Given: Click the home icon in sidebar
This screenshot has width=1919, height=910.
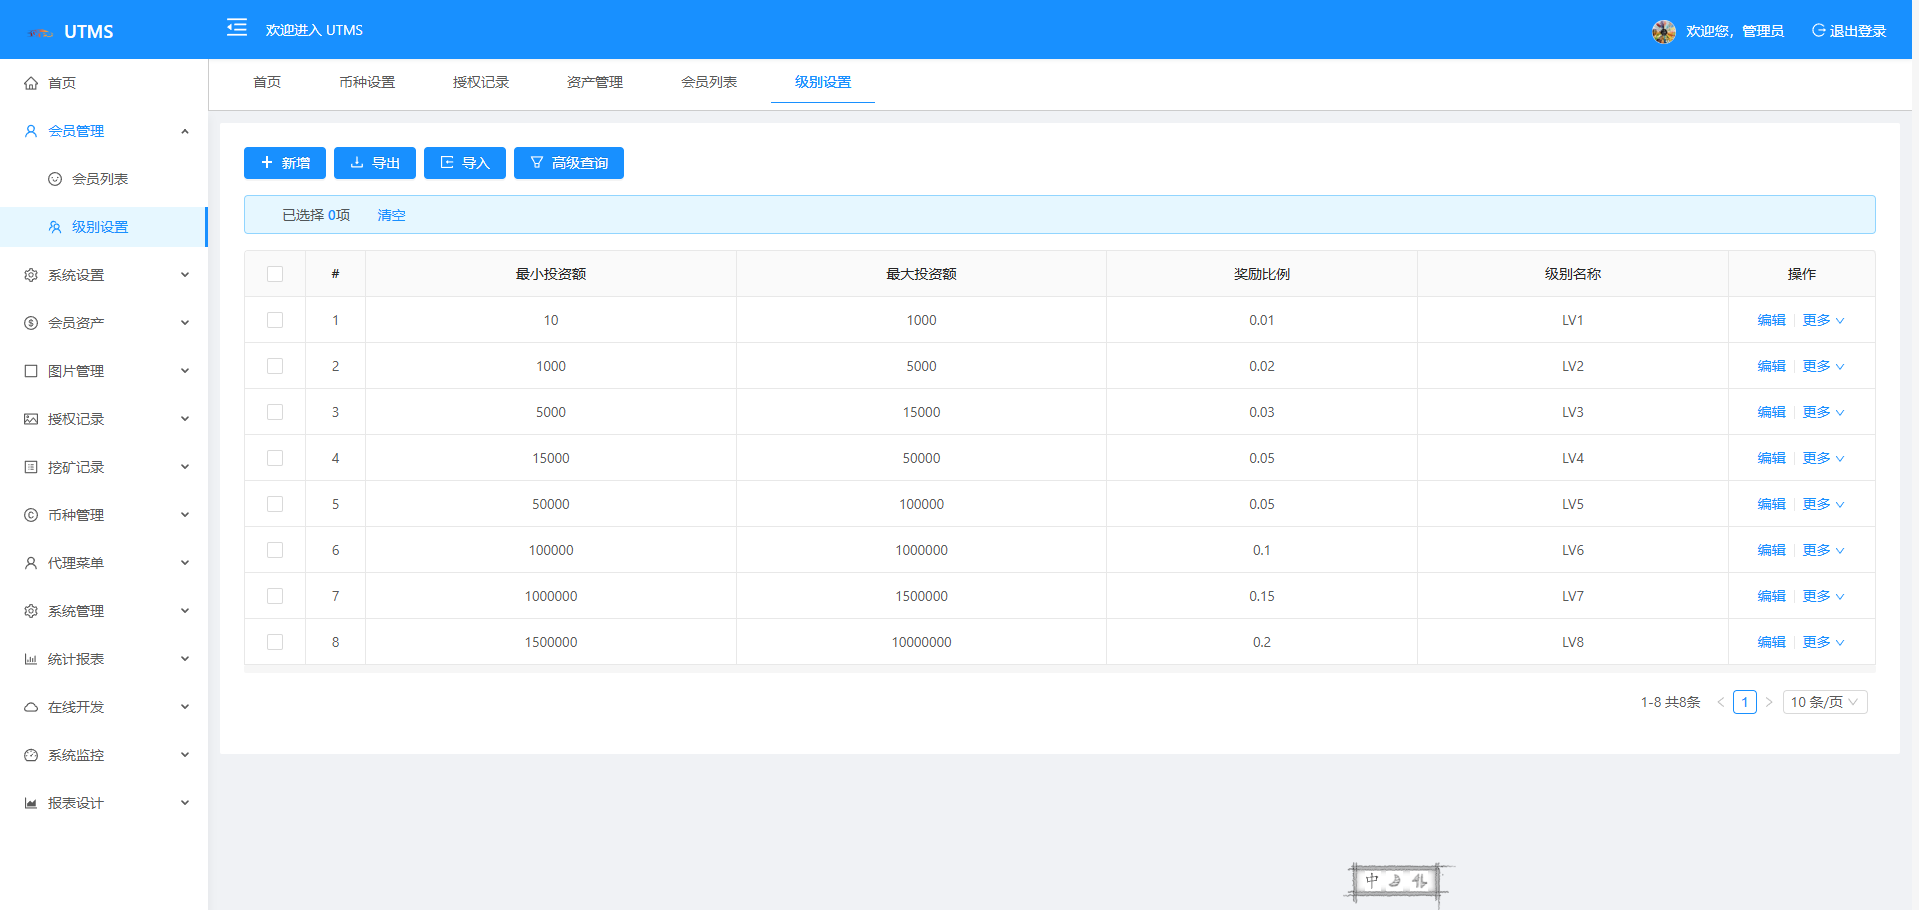Looking at the screenshot, I should coord(31,83).
